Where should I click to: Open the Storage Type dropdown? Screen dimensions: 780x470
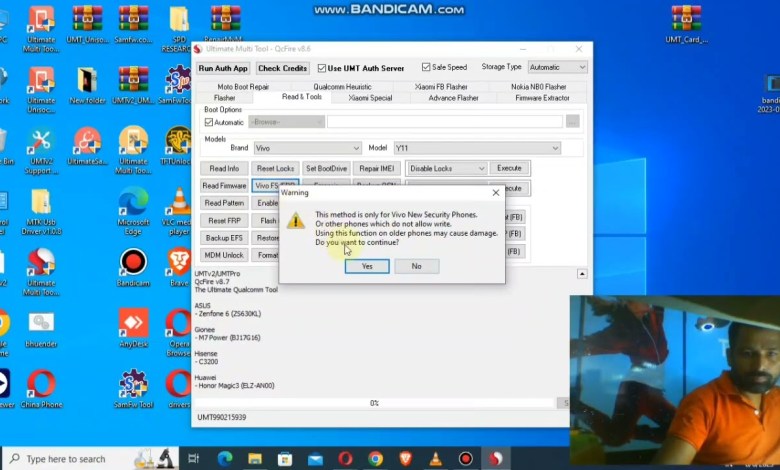[557, 67]
